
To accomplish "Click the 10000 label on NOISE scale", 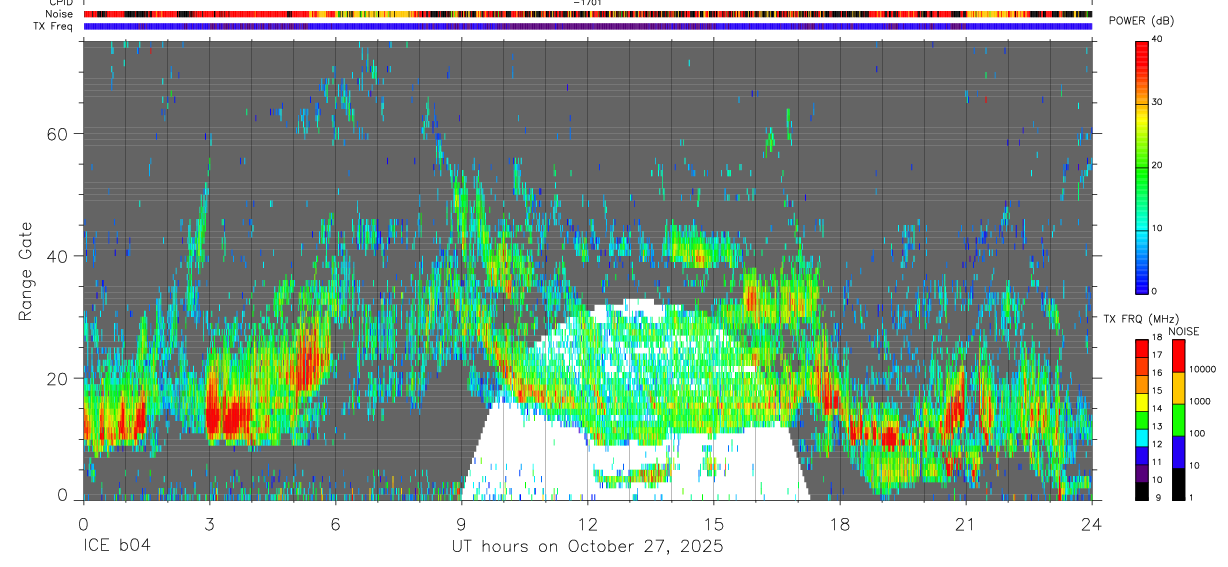I will pos(1202,369).
